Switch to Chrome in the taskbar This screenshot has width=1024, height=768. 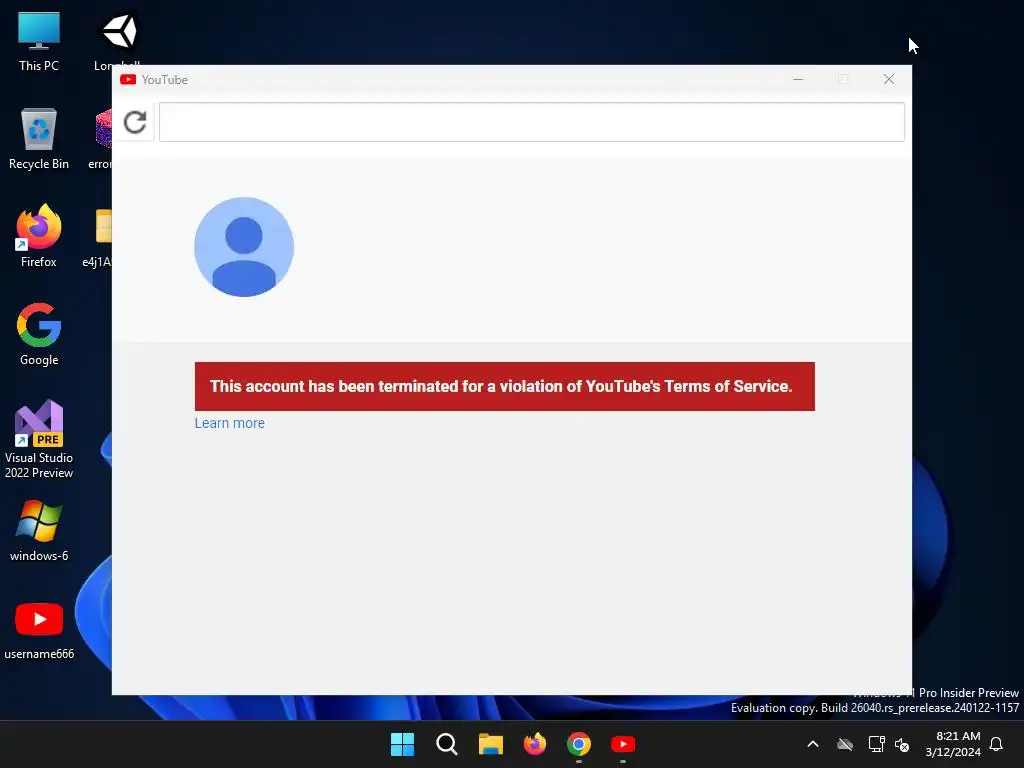[579, 744]
